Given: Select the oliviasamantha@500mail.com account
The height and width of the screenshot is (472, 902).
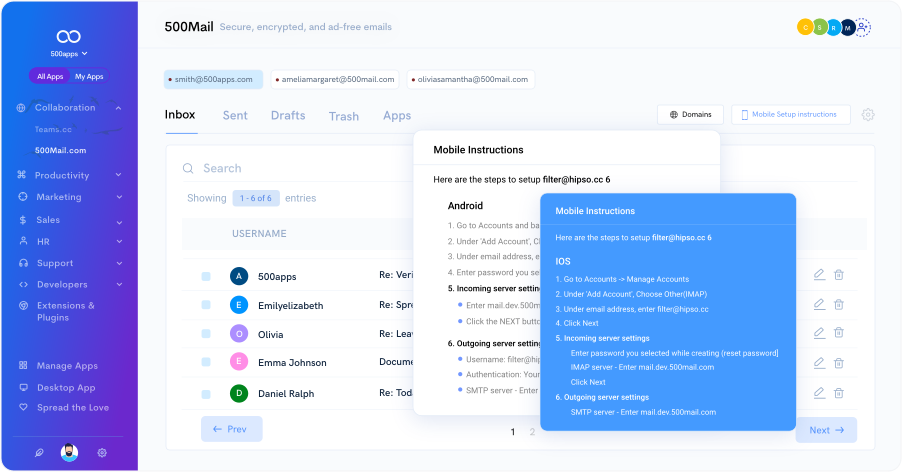Looking at the screenshot, I should (471, 79).
